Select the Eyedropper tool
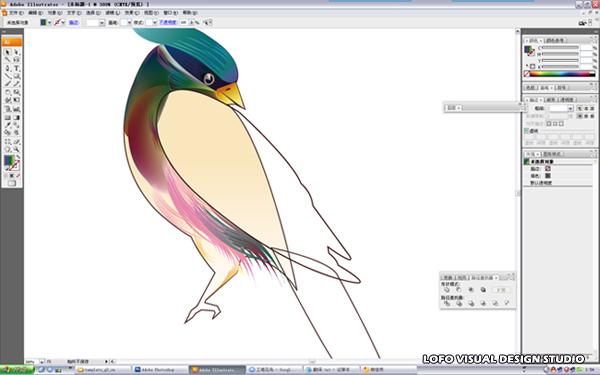The width and height of the screenshot is (600, 375). pos(7,125)
